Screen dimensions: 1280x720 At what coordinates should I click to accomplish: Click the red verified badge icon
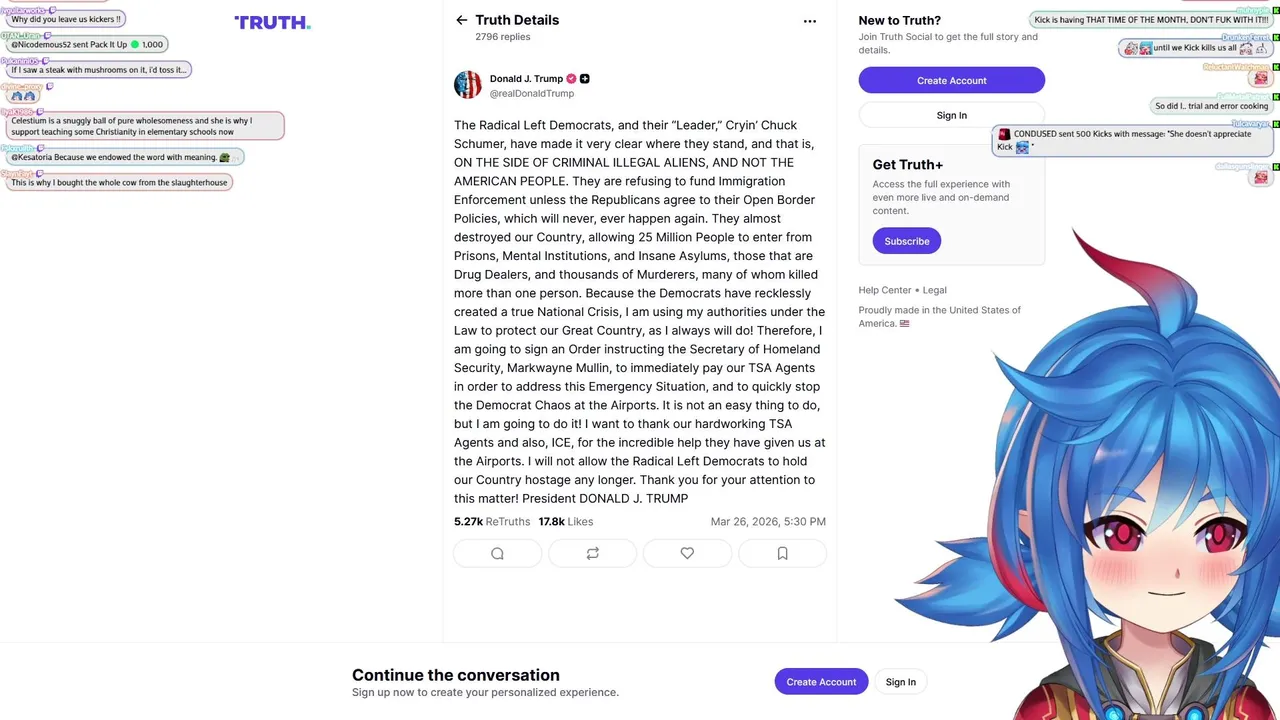571,79
